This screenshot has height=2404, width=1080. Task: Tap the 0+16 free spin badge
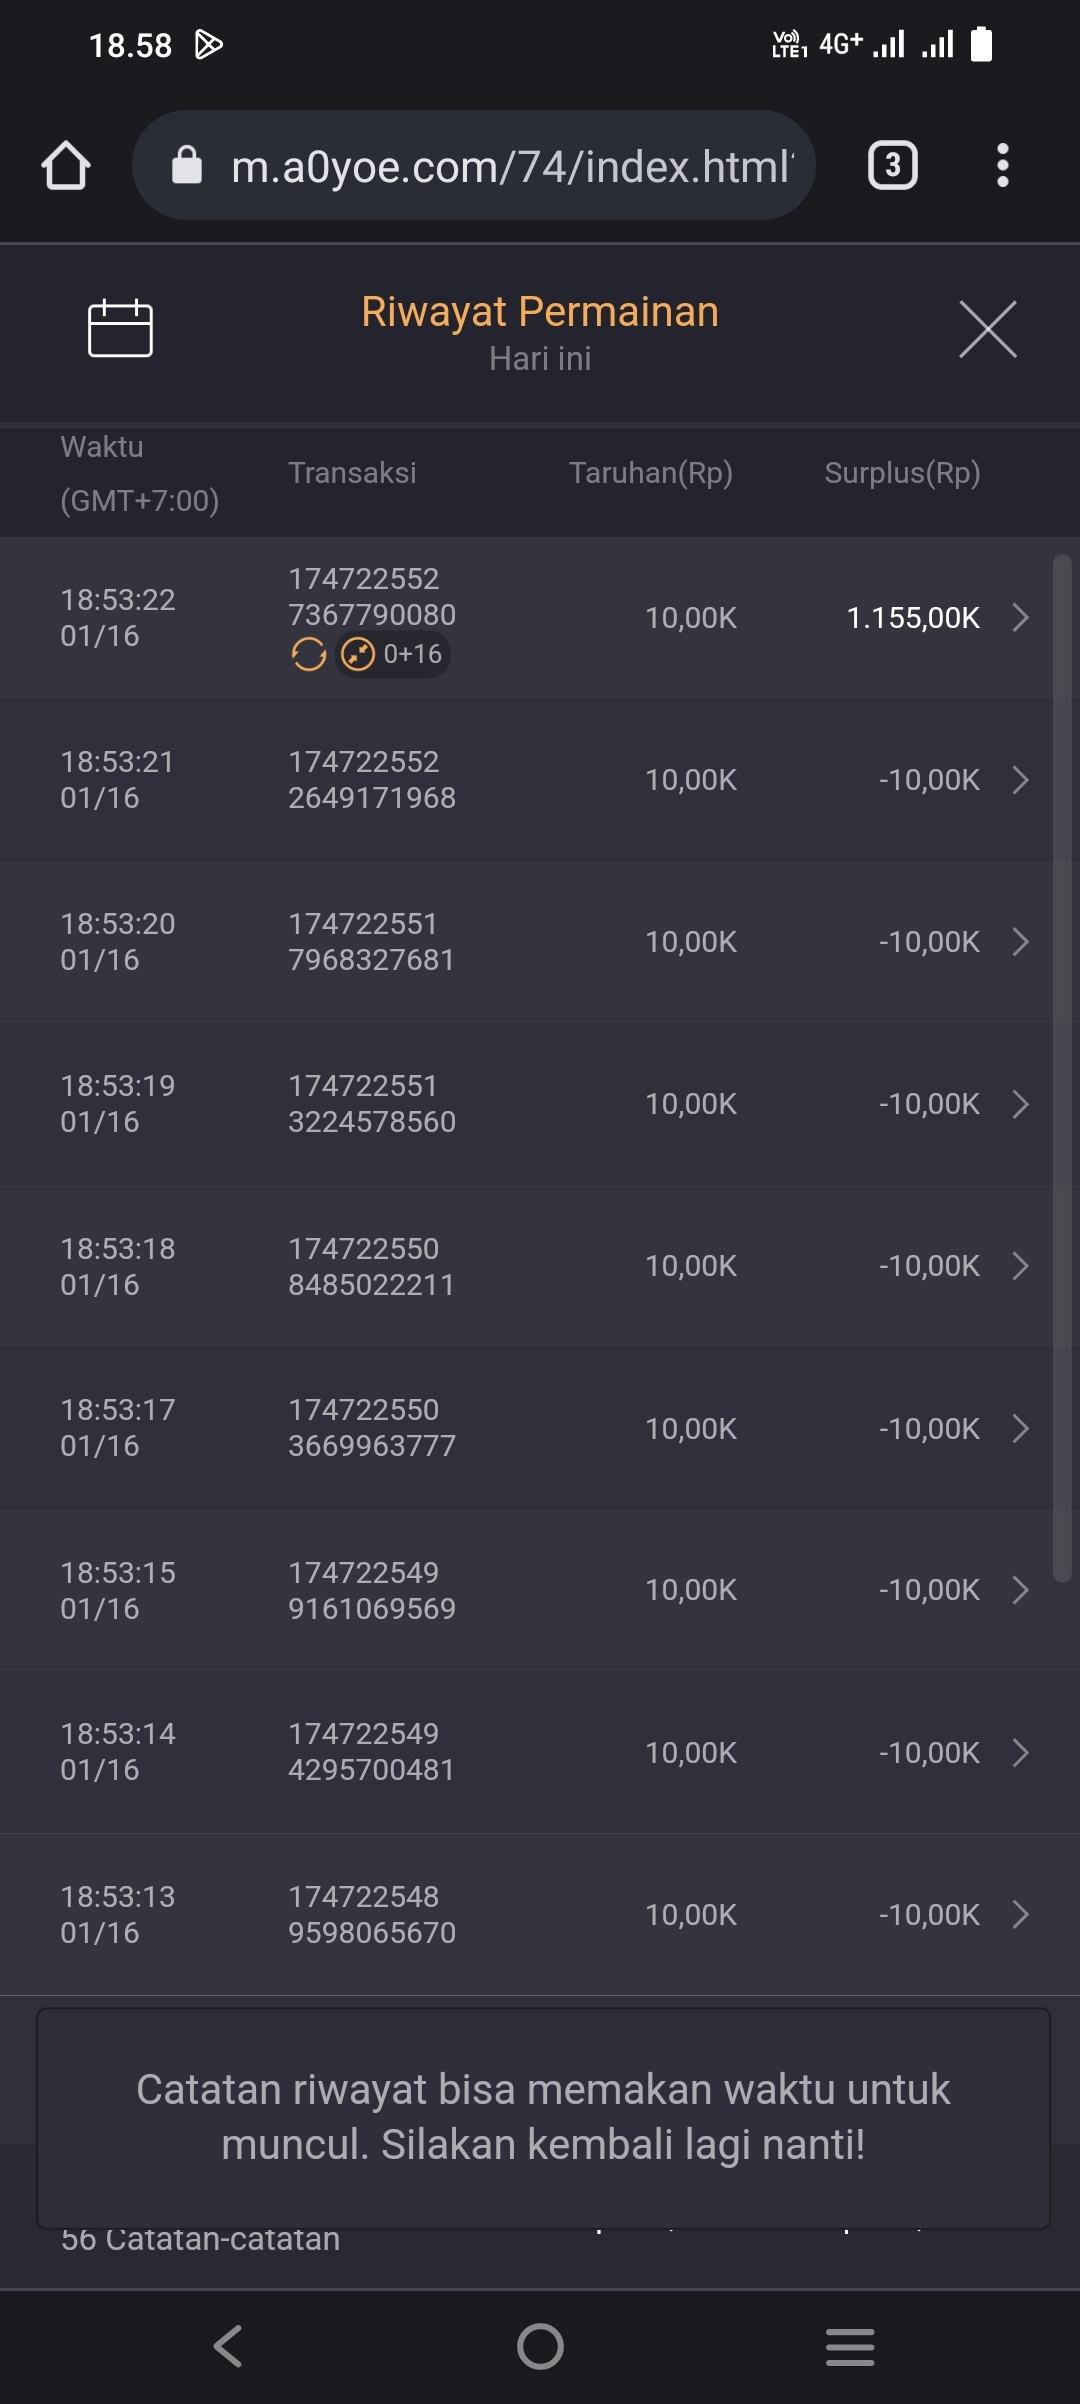click(x=393, y=655)
